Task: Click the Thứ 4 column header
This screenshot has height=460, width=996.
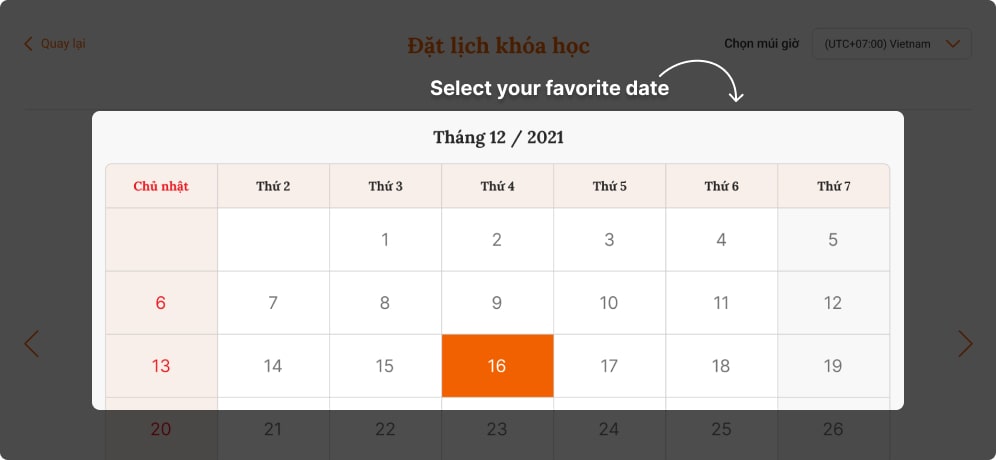Action: [x=497, y=186]
